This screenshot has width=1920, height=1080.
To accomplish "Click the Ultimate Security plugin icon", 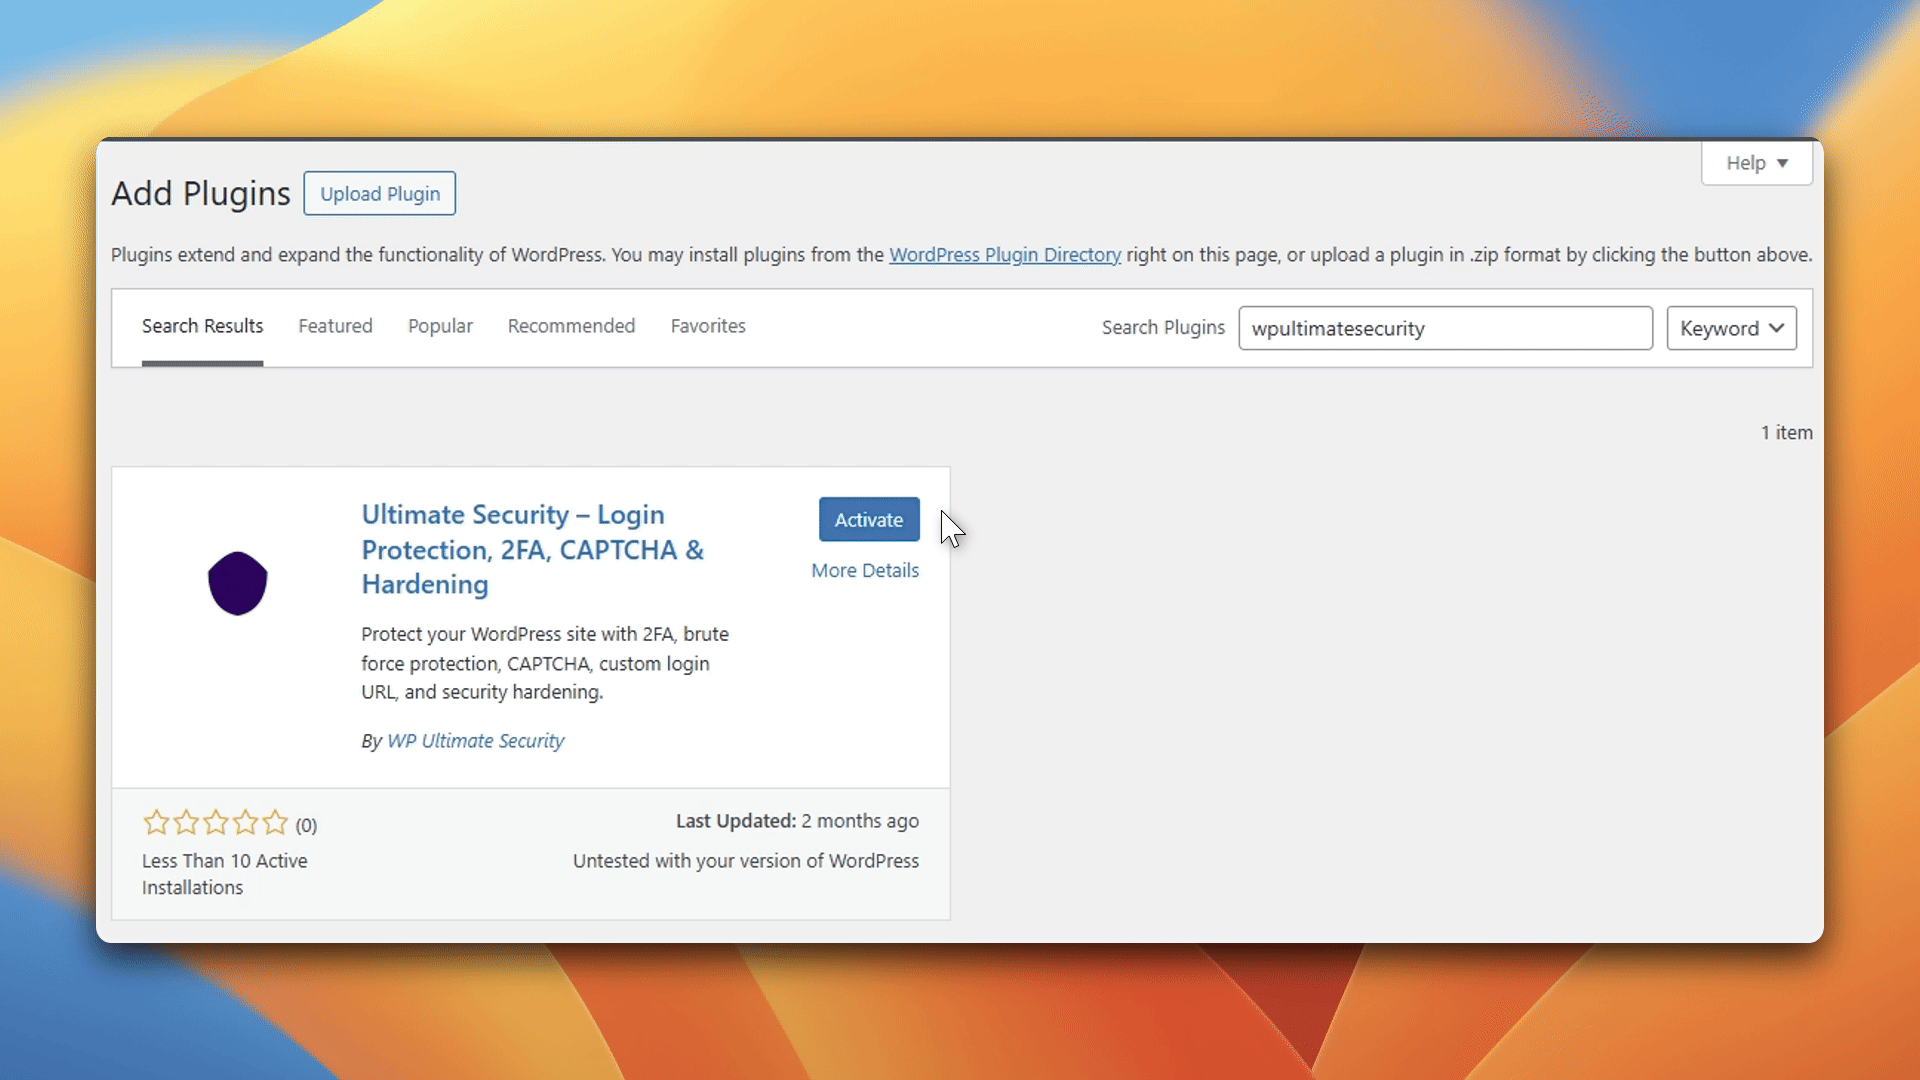I will (237, 583).
